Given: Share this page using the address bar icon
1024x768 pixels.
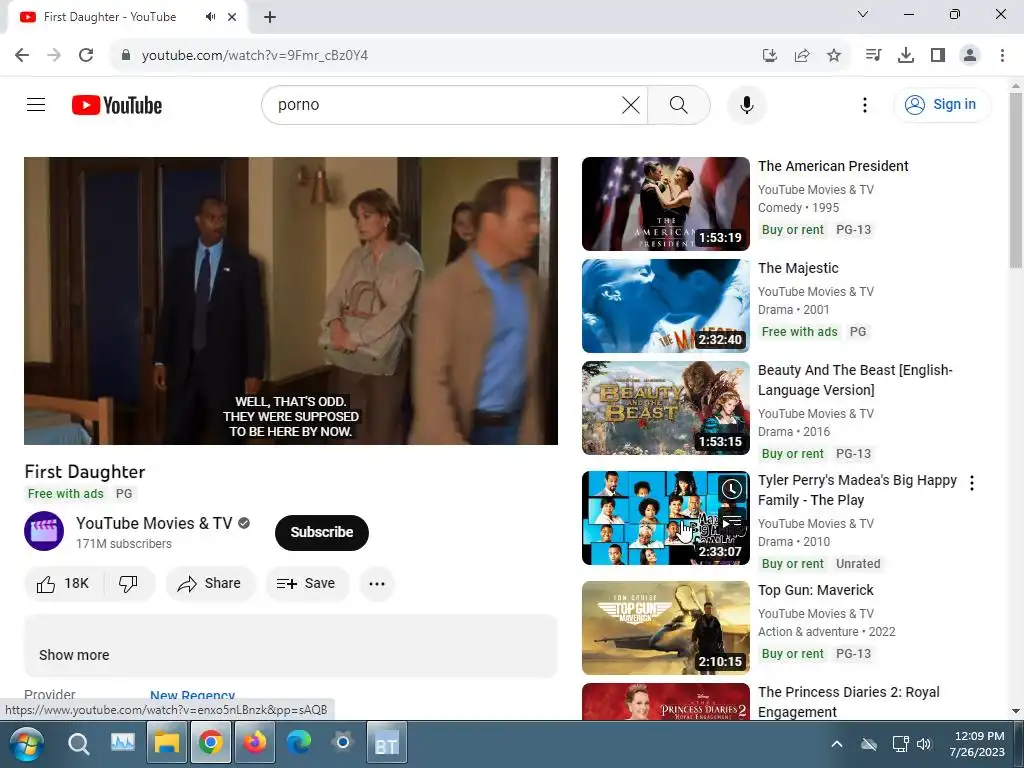Looking at the screenshot, I should click(802, 56).
